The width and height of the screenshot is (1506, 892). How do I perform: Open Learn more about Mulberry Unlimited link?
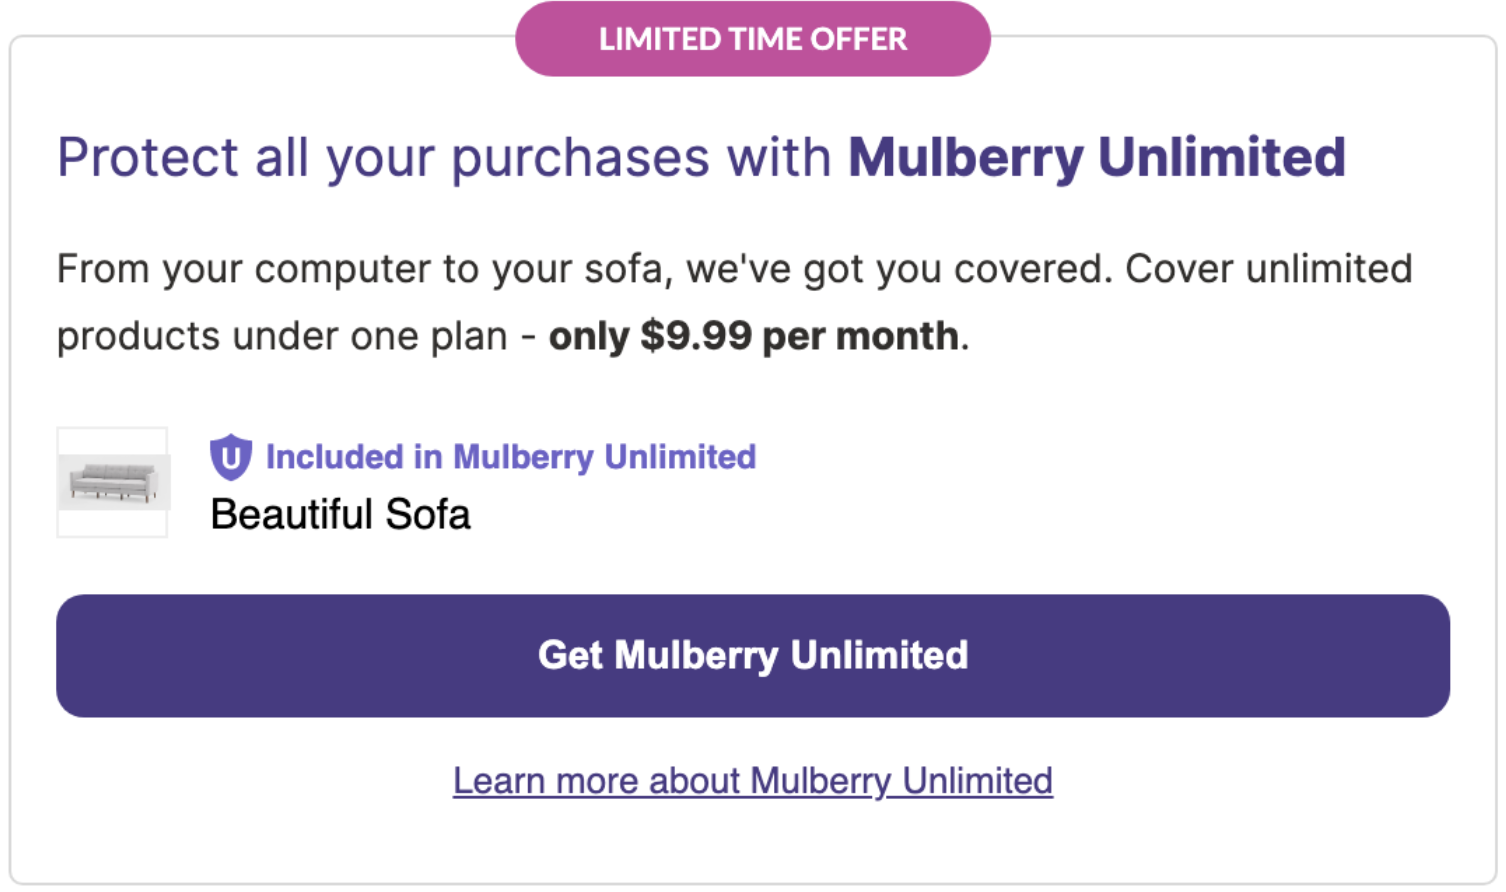click(753, 780)
